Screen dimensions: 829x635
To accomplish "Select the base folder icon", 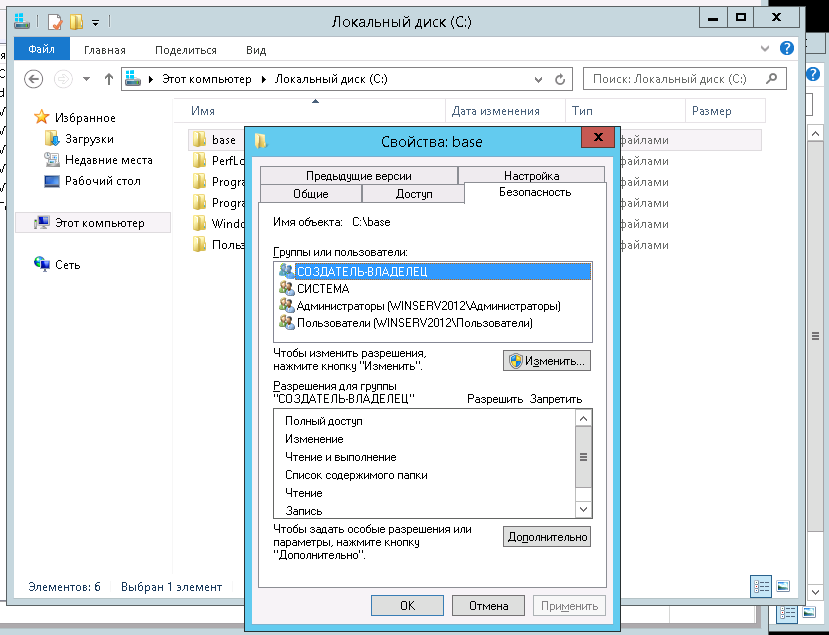I will coord(199,140).
